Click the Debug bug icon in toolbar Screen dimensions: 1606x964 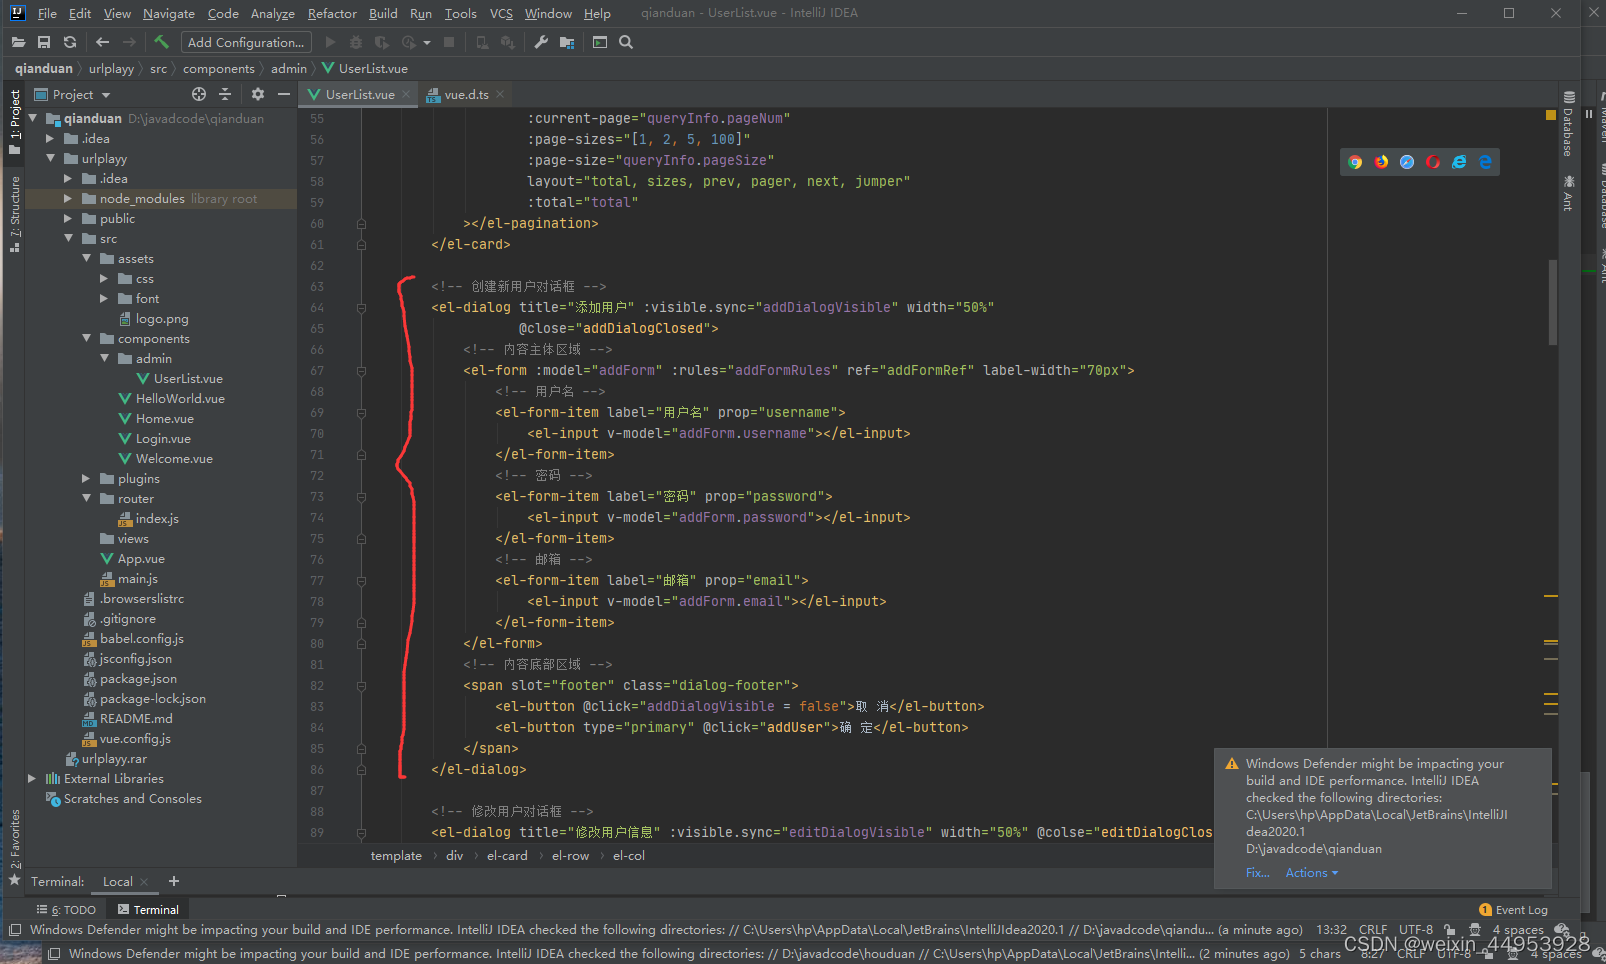[x=356, y=42]
